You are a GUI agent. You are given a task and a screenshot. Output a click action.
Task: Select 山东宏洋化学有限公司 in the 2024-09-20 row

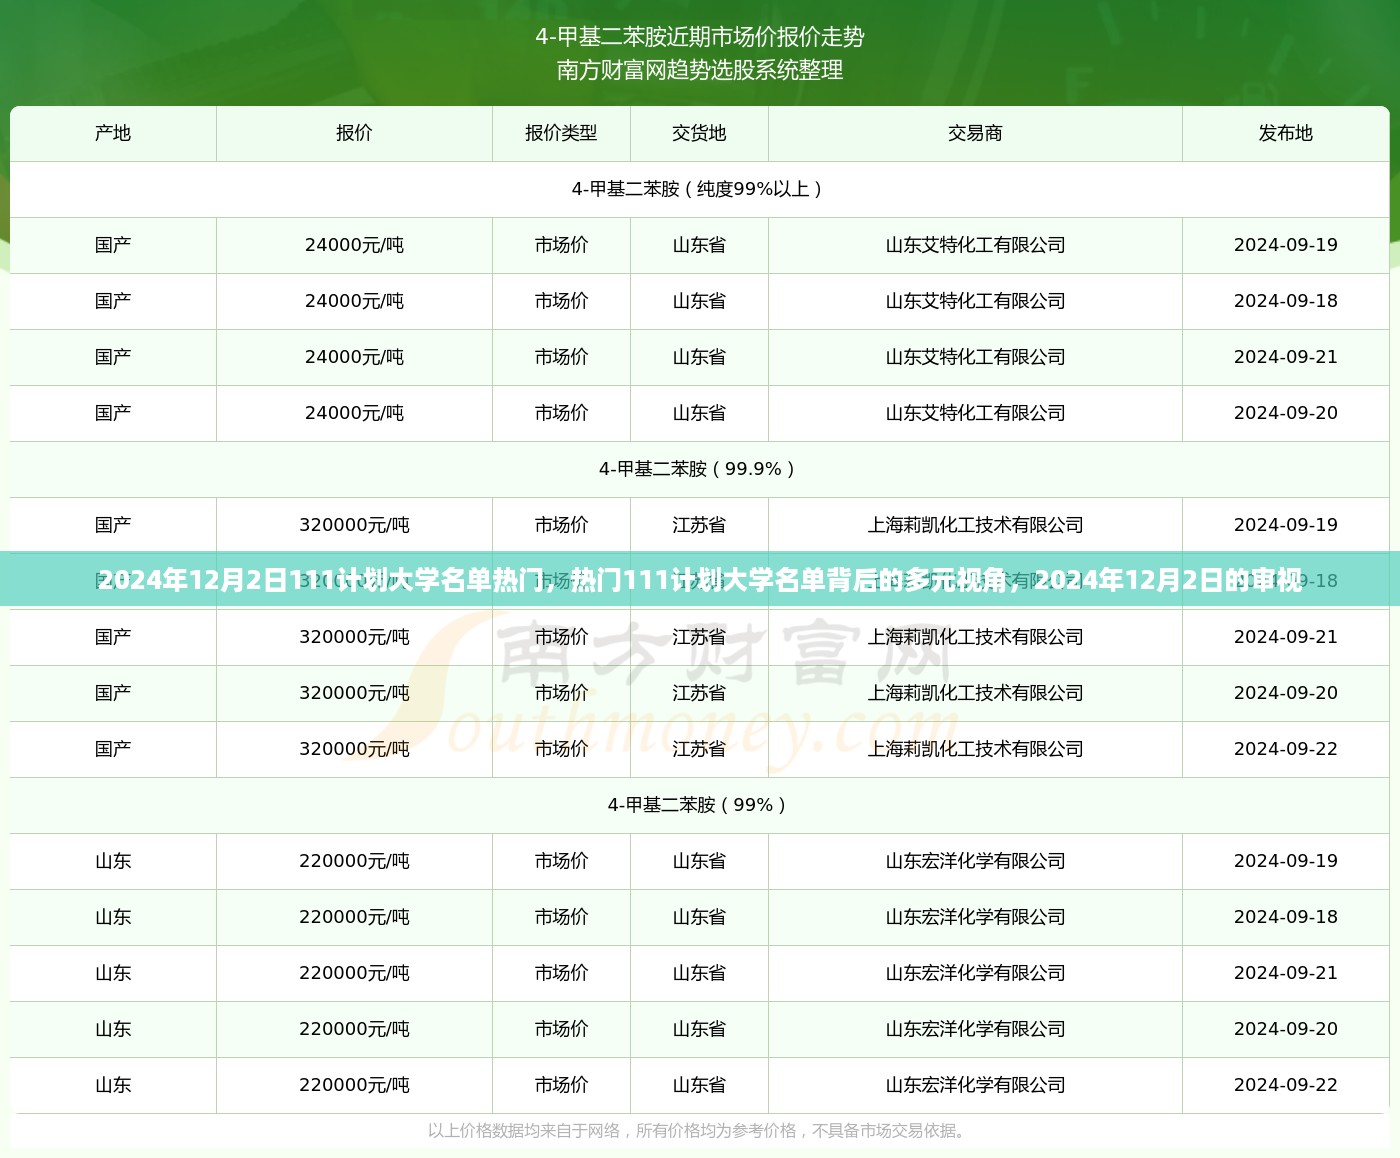tap(975, 1029)
